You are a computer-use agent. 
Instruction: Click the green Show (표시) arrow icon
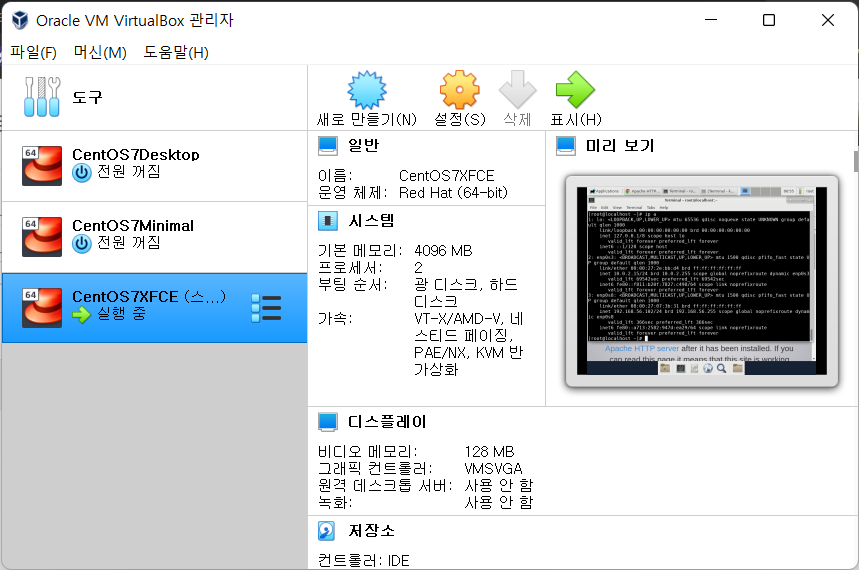(575, 89)
